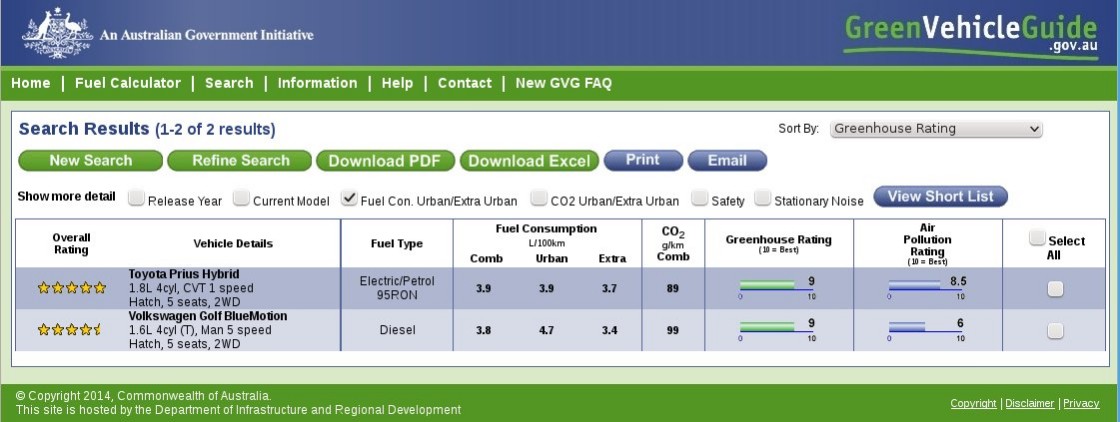Click the Greenhouse Rating column header
The image size is (1120, 422).
coord(779,241)
